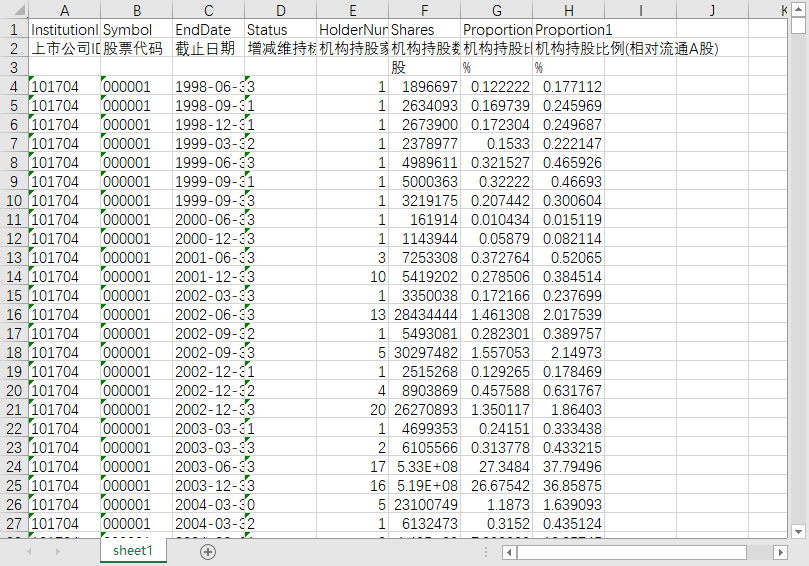Image resolution: width=809 pixels, height=566 pixels.
Task: Select column H header
Action: coord(569,10)
